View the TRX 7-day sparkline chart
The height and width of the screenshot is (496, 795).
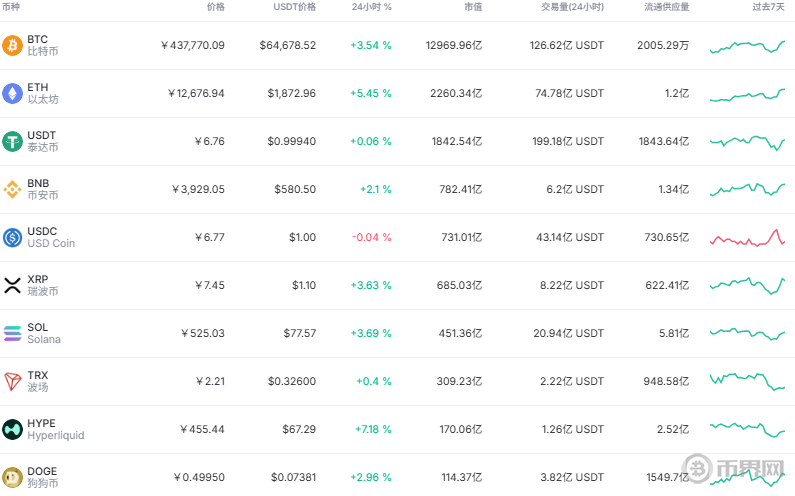747,381
